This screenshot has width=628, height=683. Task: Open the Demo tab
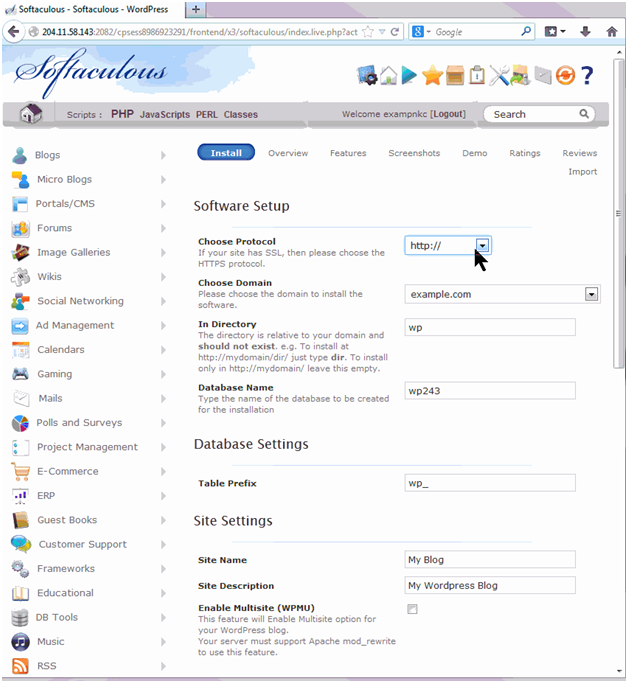[475, 153]
